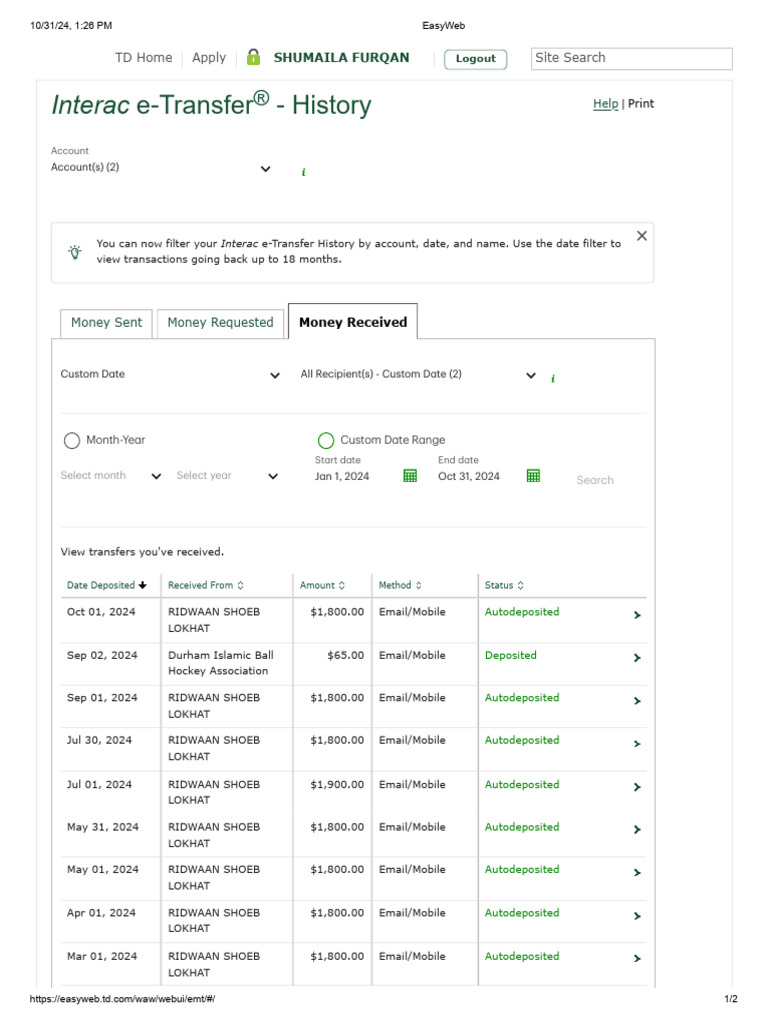Viewport: 768px width, 1024px height.
Task: Click the Logout button
Action: tap(475, 59)
